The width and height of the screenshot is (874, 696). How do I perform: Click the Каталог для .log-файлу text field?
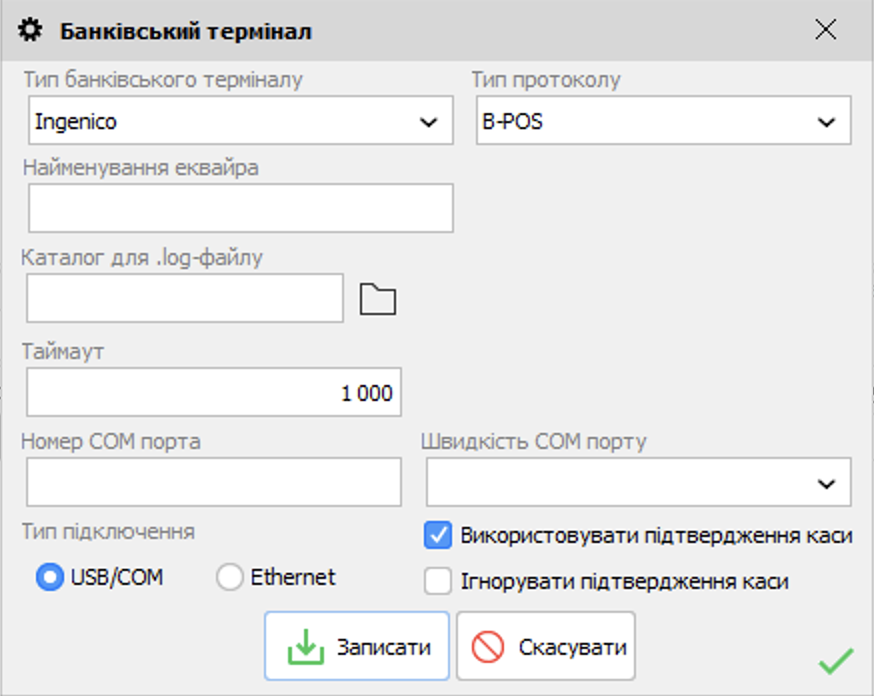pos(183,297)
